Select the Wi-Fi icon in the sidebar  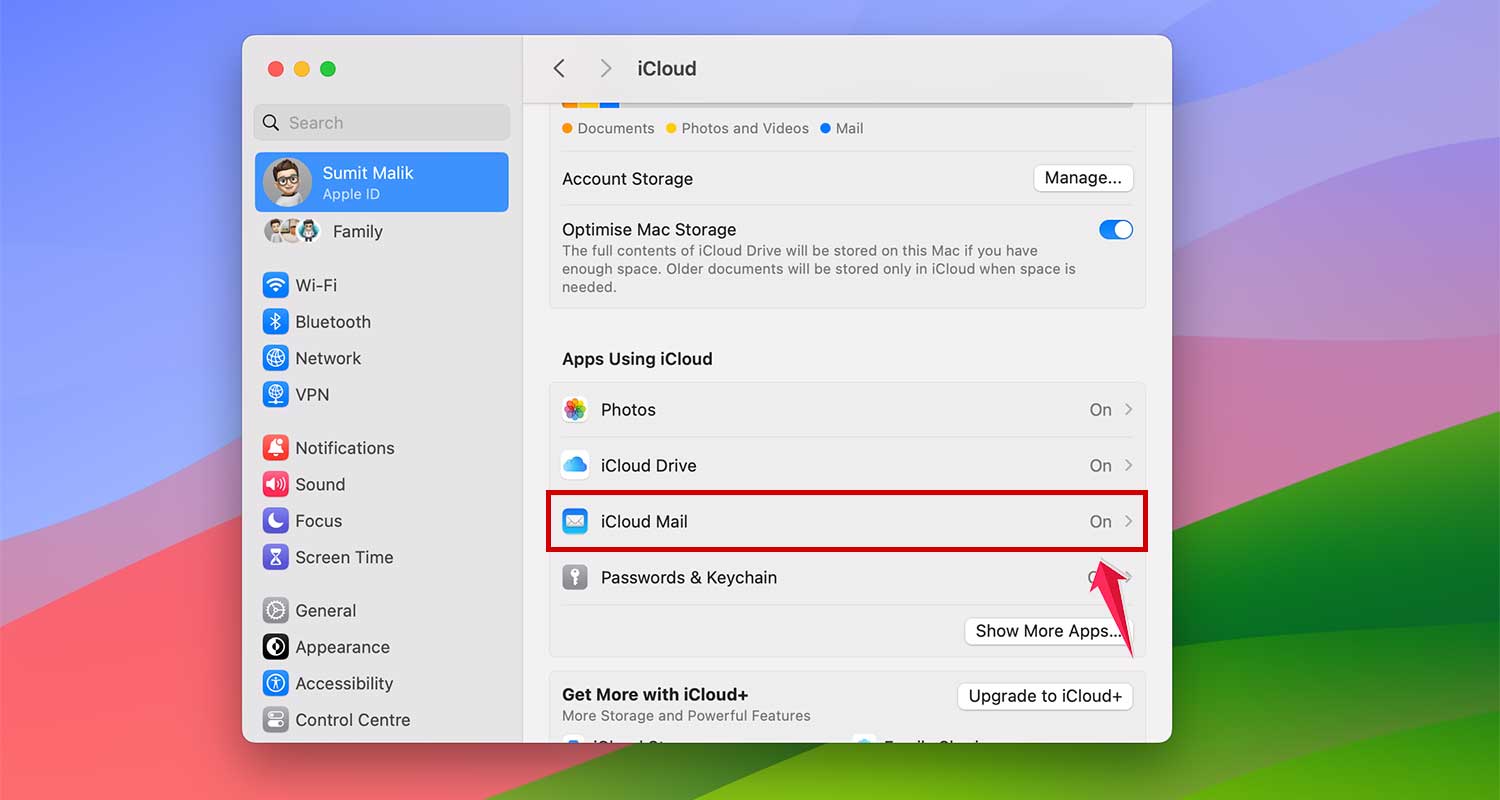pos(275,285)
